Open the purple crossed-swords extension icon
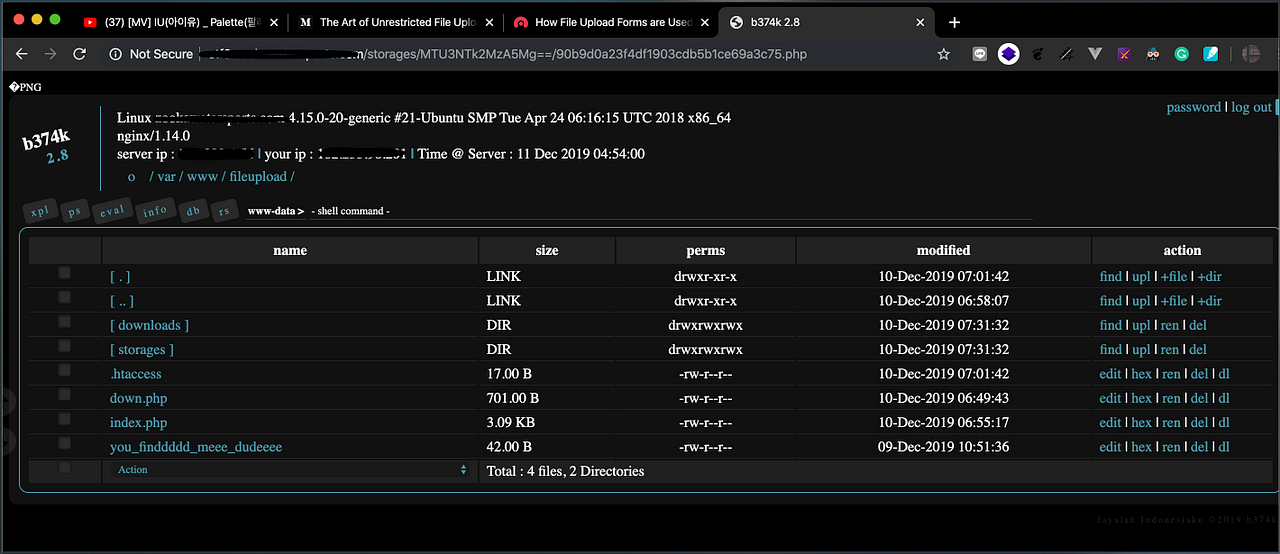The height and width of the screenshot is (554, 1280). [1124, 54]
